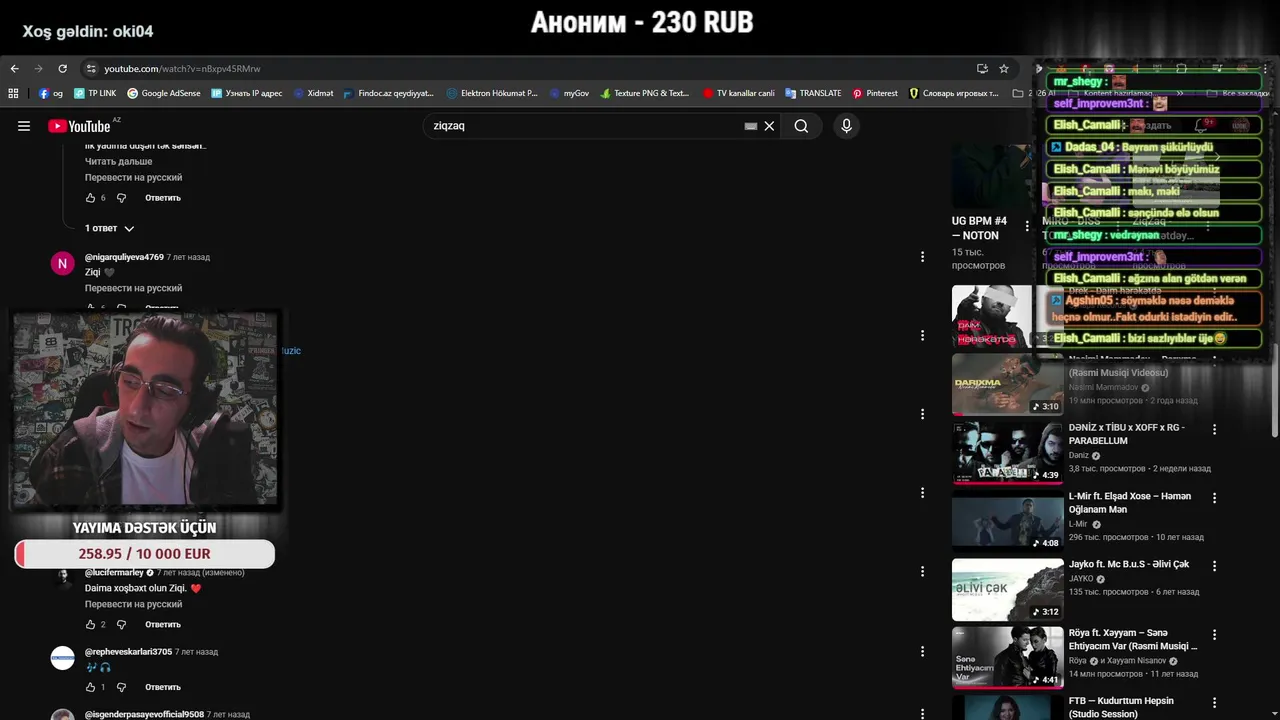
Task: Play the PARABELLUM video thumbnail
Action: 1007,453
